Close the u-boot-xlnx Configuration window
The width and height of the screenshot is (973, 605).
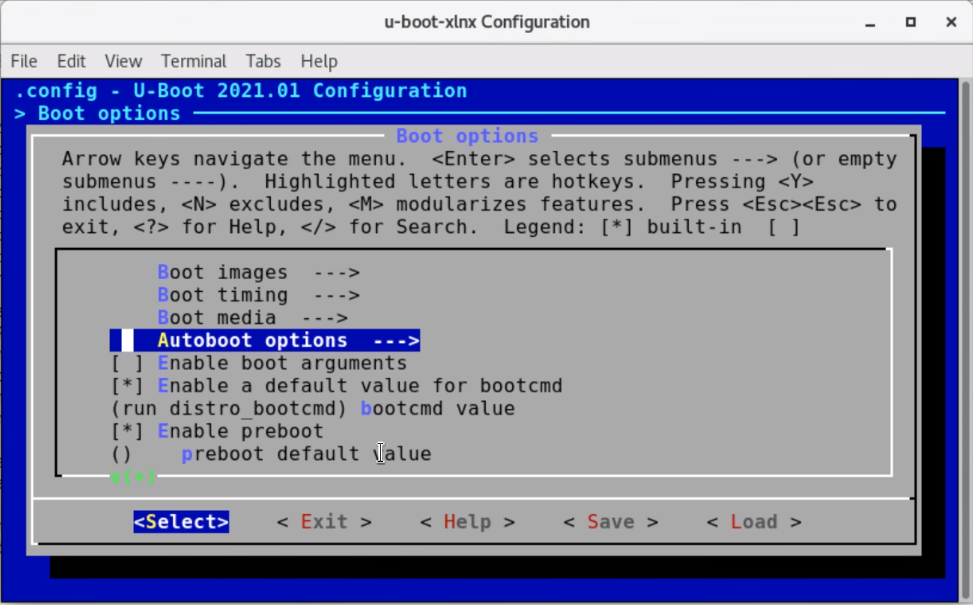click(x=951, y=22)
